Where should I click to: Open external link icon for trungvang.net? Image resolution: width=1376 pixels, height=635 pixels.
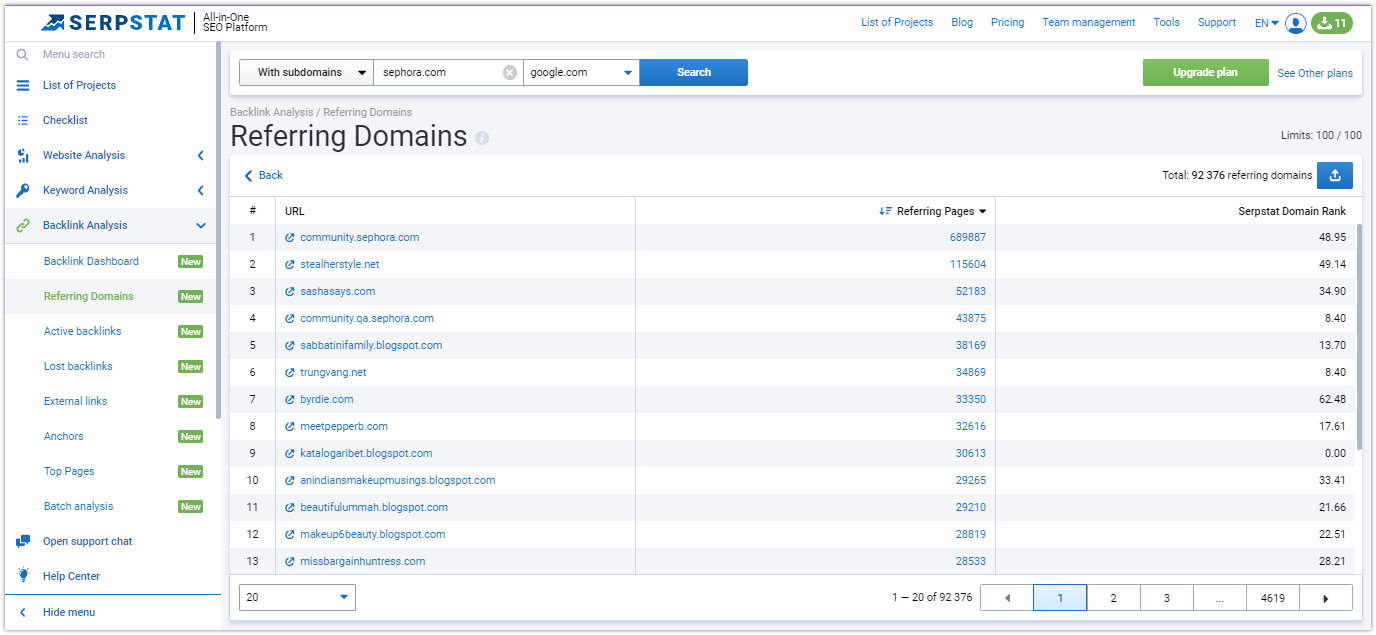point(290,373)
